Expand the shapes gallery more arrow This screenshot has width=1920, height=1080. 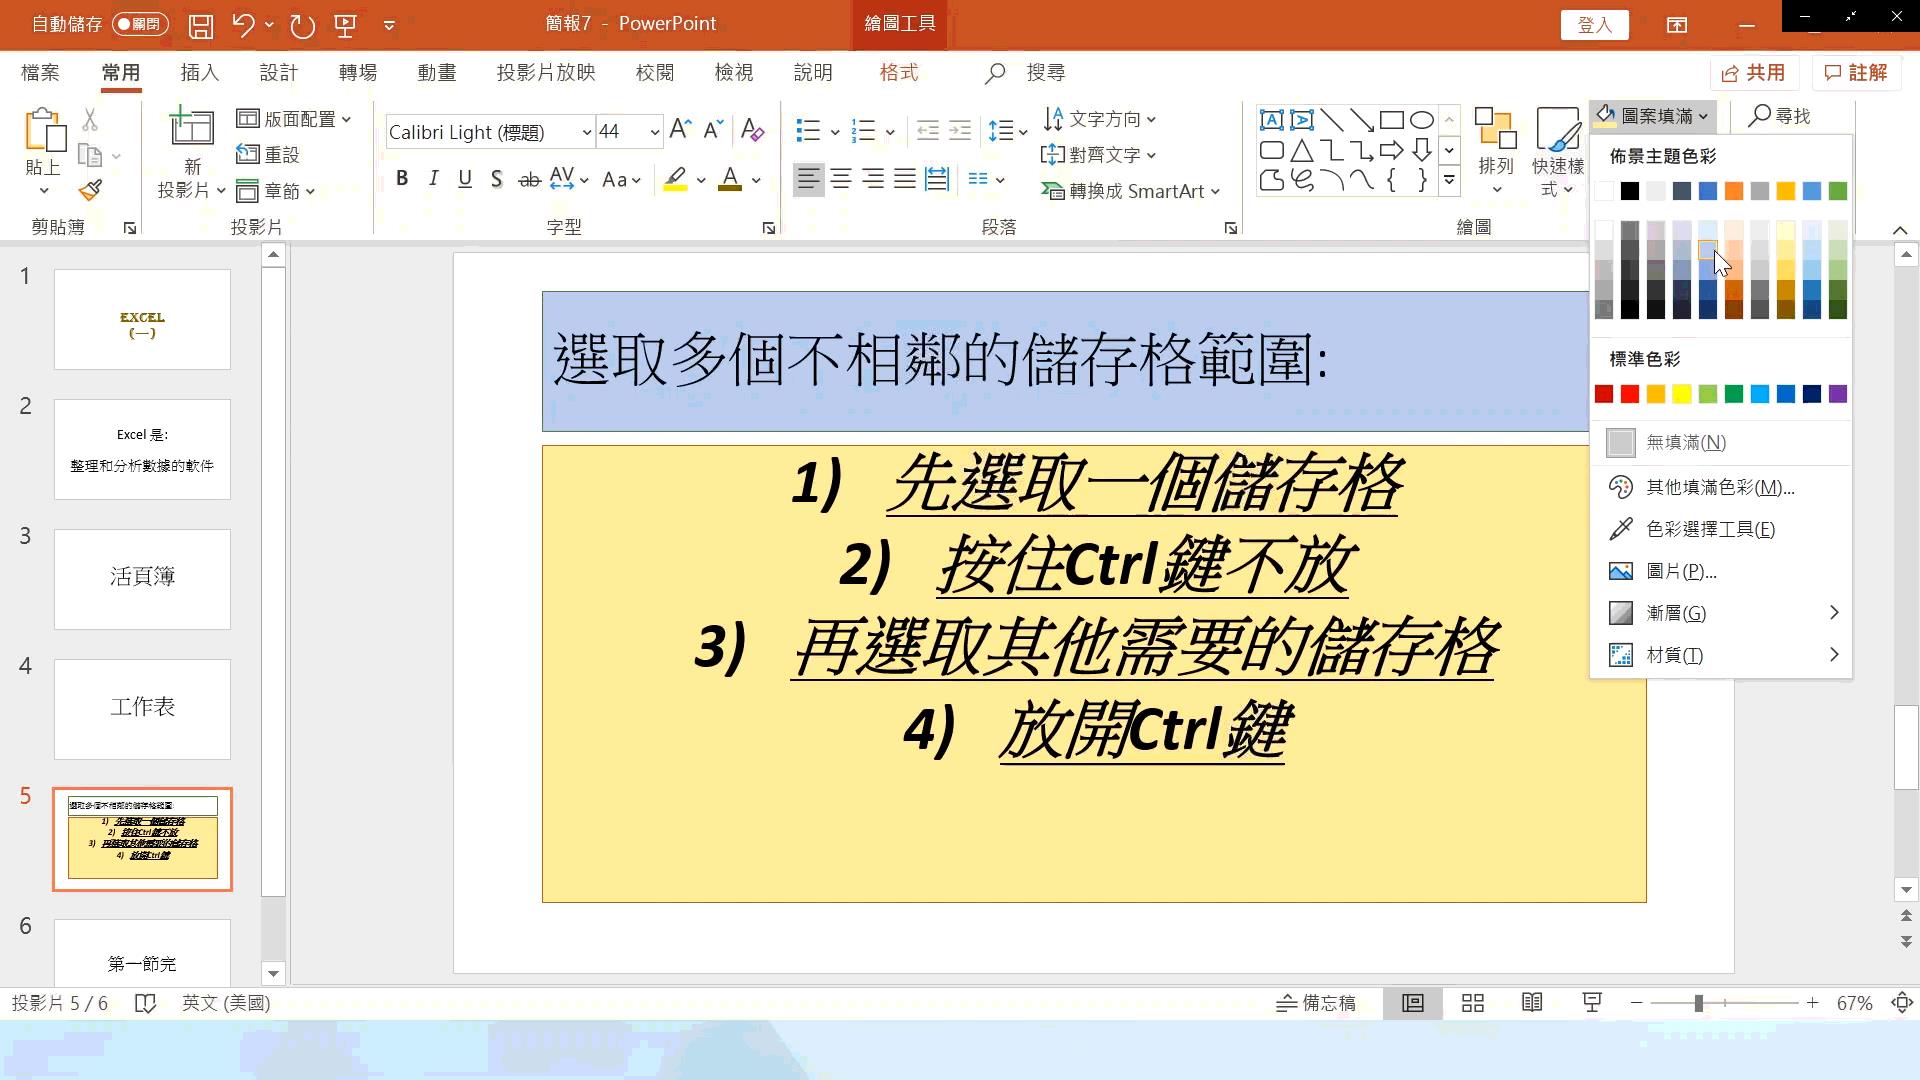[x=1449, y=180]
